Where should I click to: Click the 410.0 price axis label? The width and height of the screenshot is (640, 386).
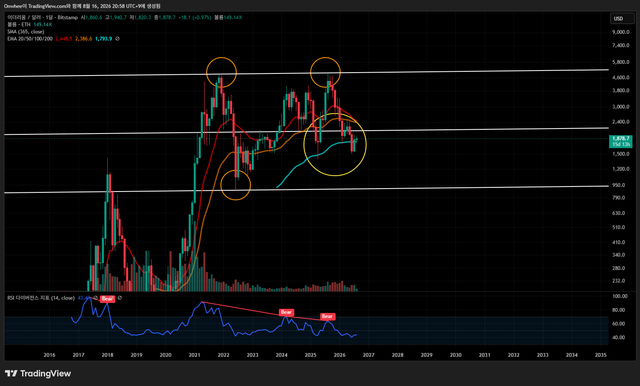(x=618, y=242)
